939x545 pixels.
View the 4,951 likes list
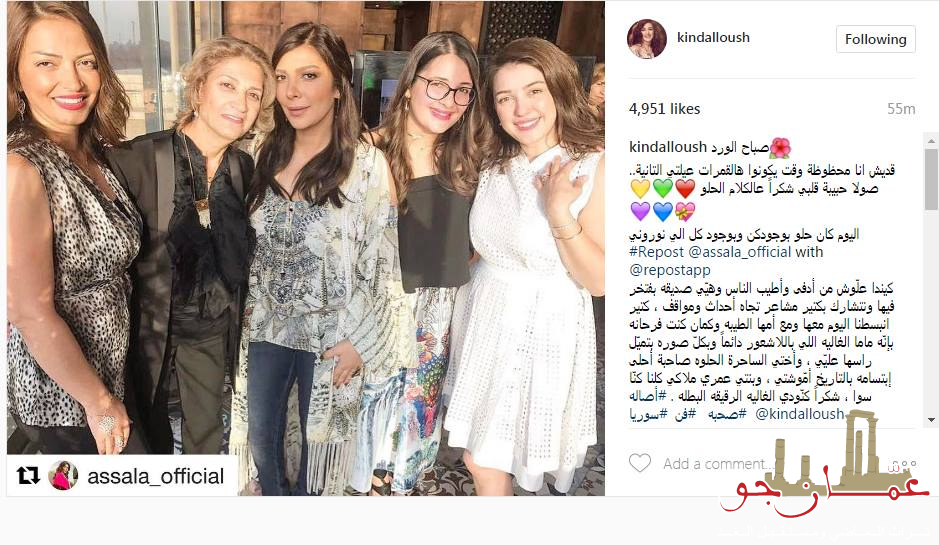click(665, 109)
